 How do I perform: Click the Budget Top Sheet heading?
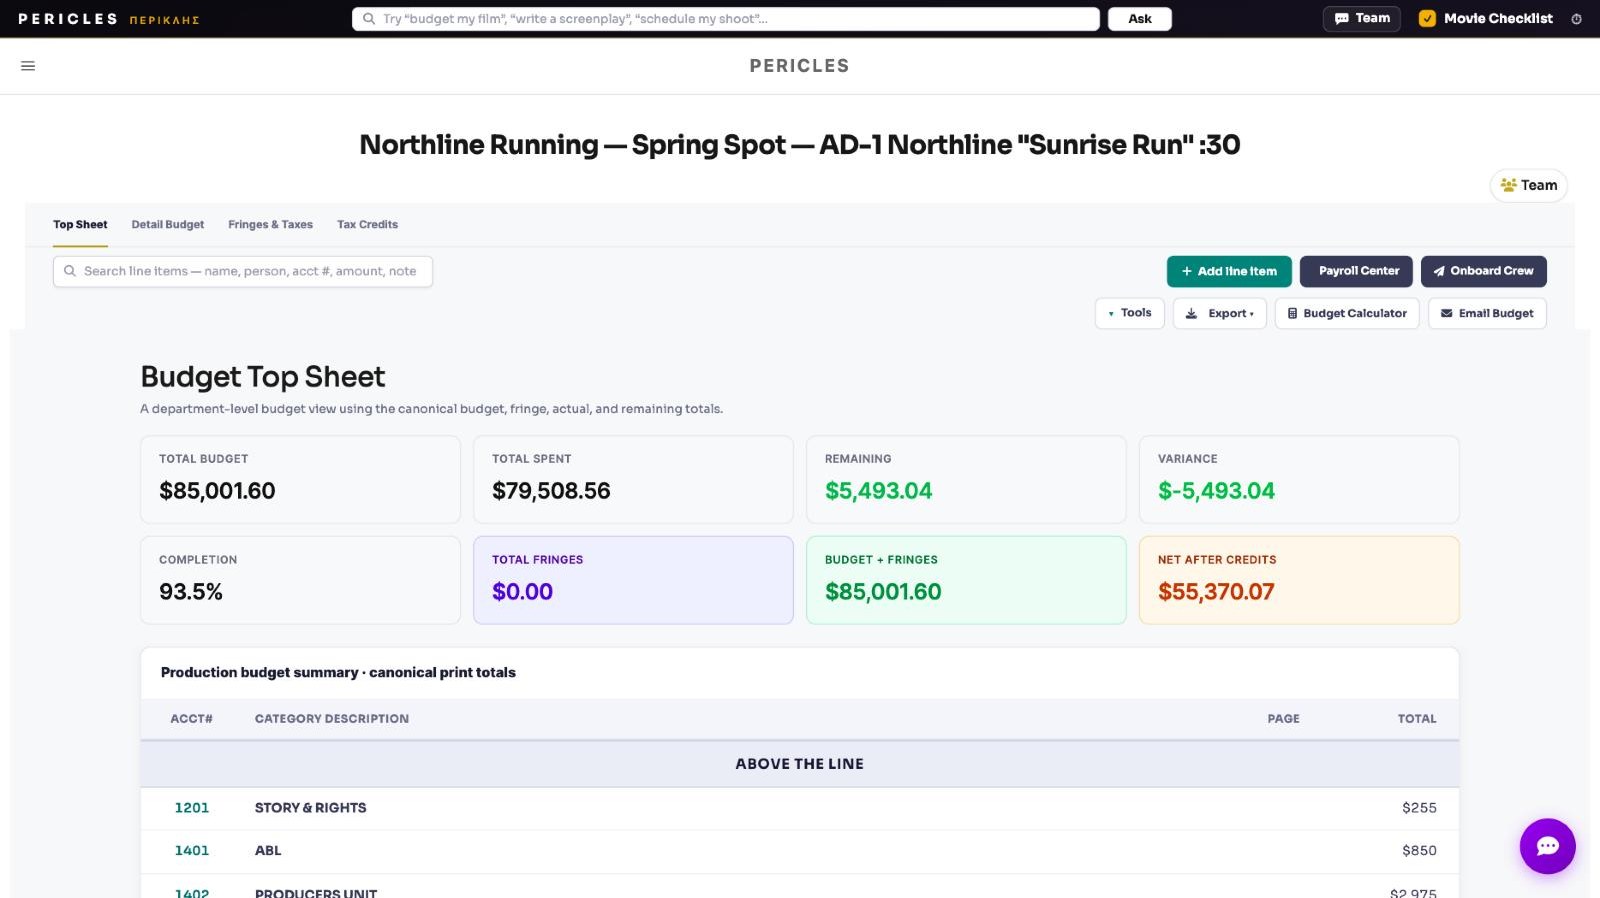click(x=263, y=377)
